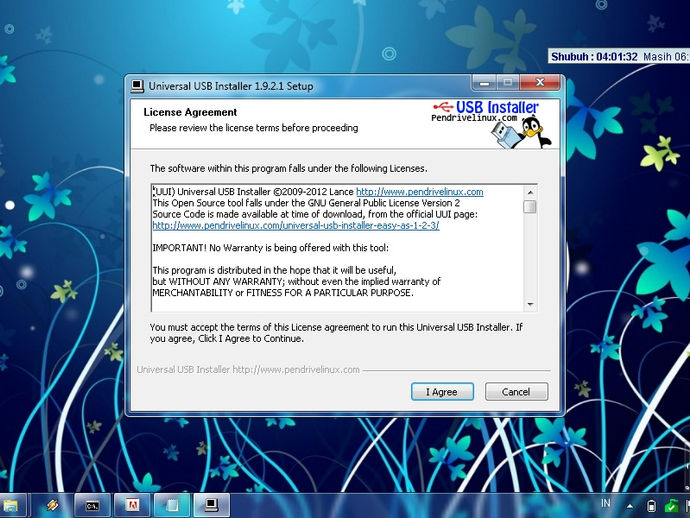Click the license scrollbar up arrow
690x518 pixels.
(x=530, y=192)
